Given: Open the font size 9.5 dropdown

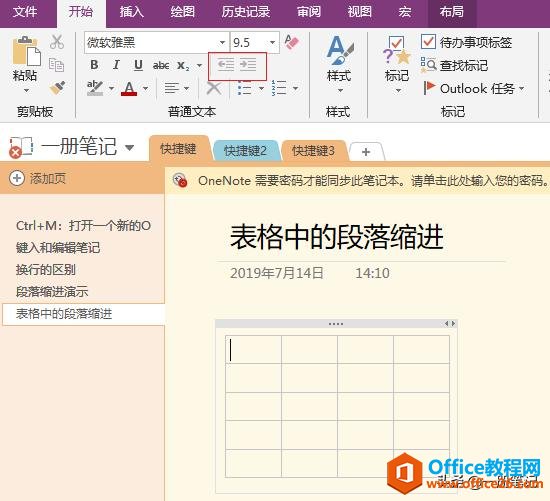Looking at the screenshot, I should tap(272, 42).
